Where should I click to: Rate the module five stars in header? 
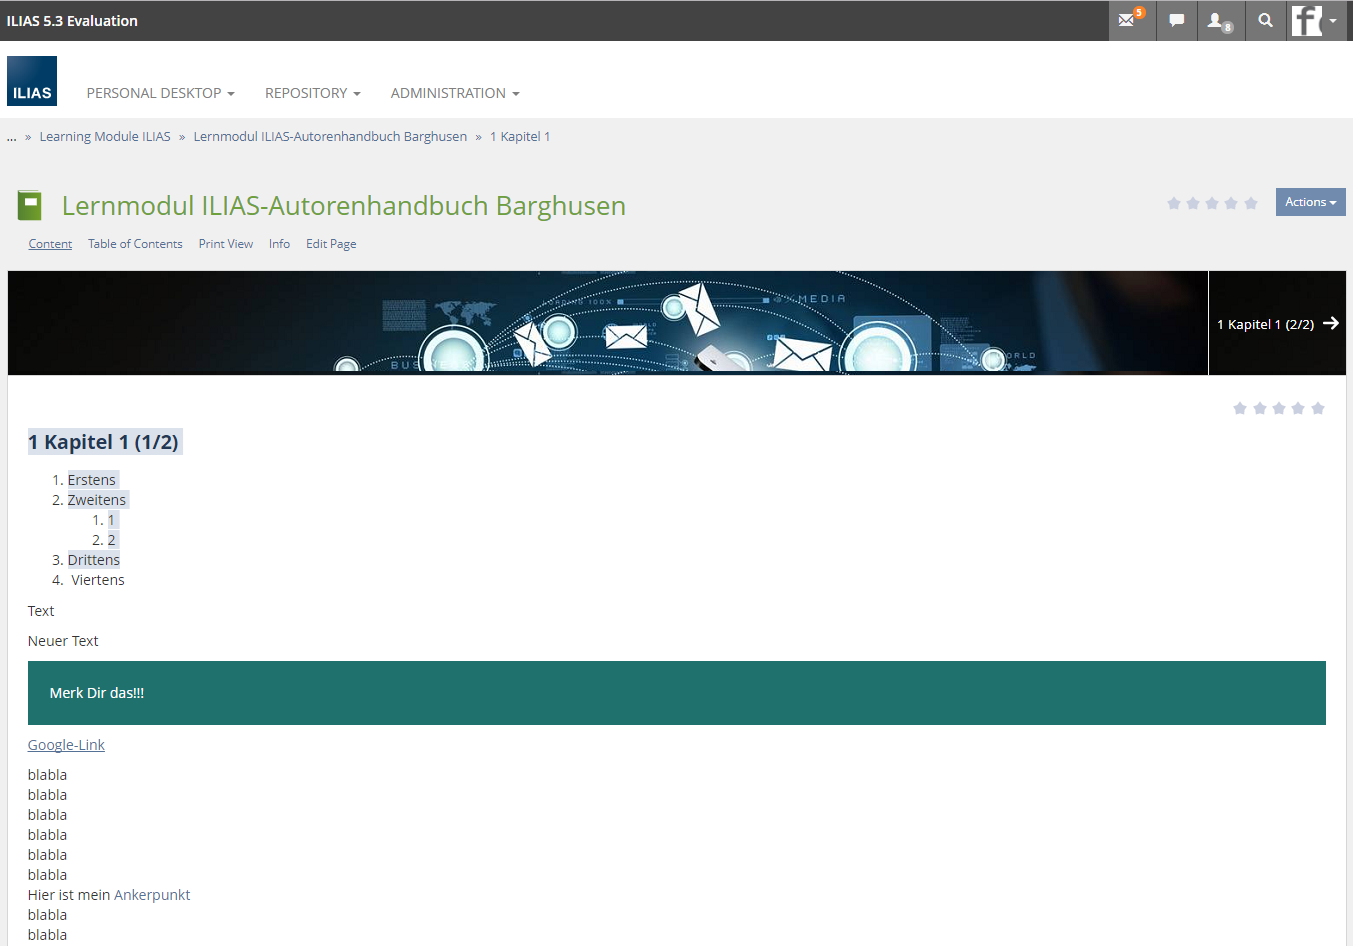pos(1251,203)
